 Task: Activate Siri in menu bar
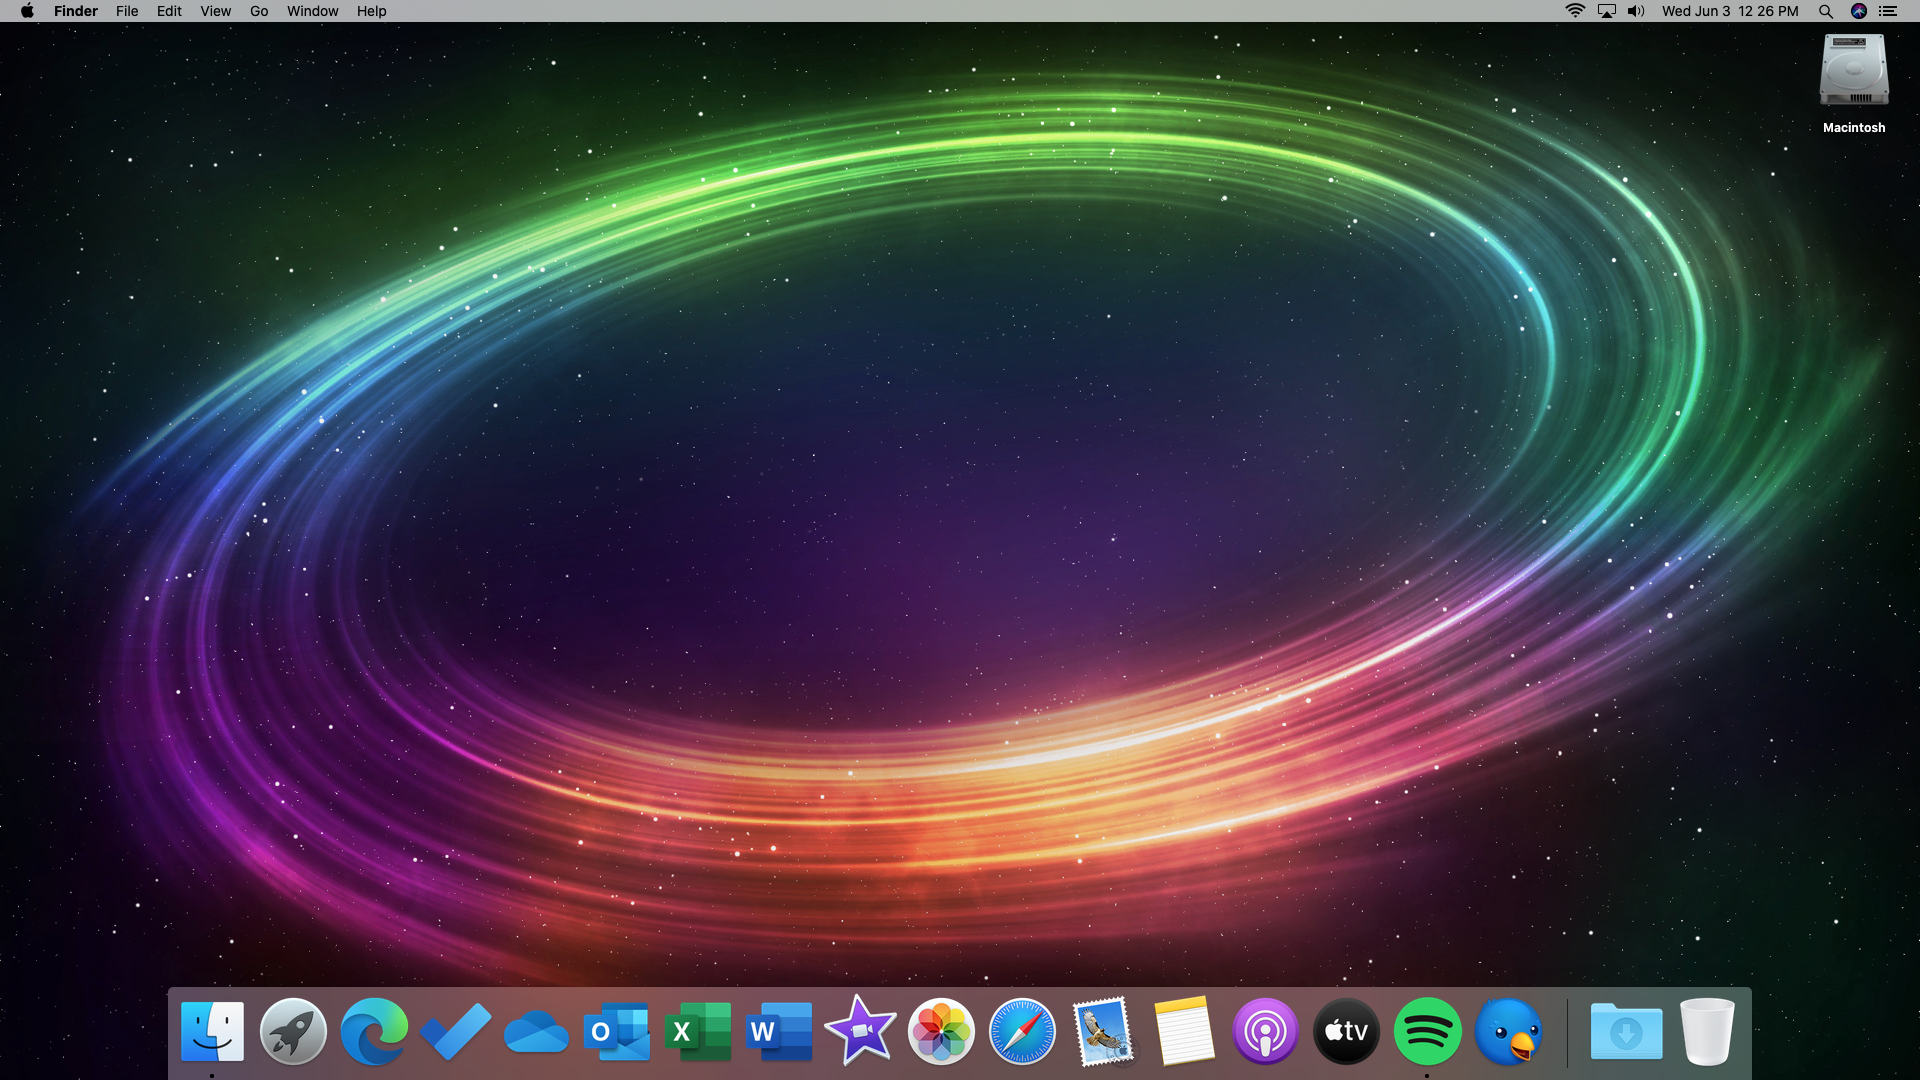point(1859,11)
